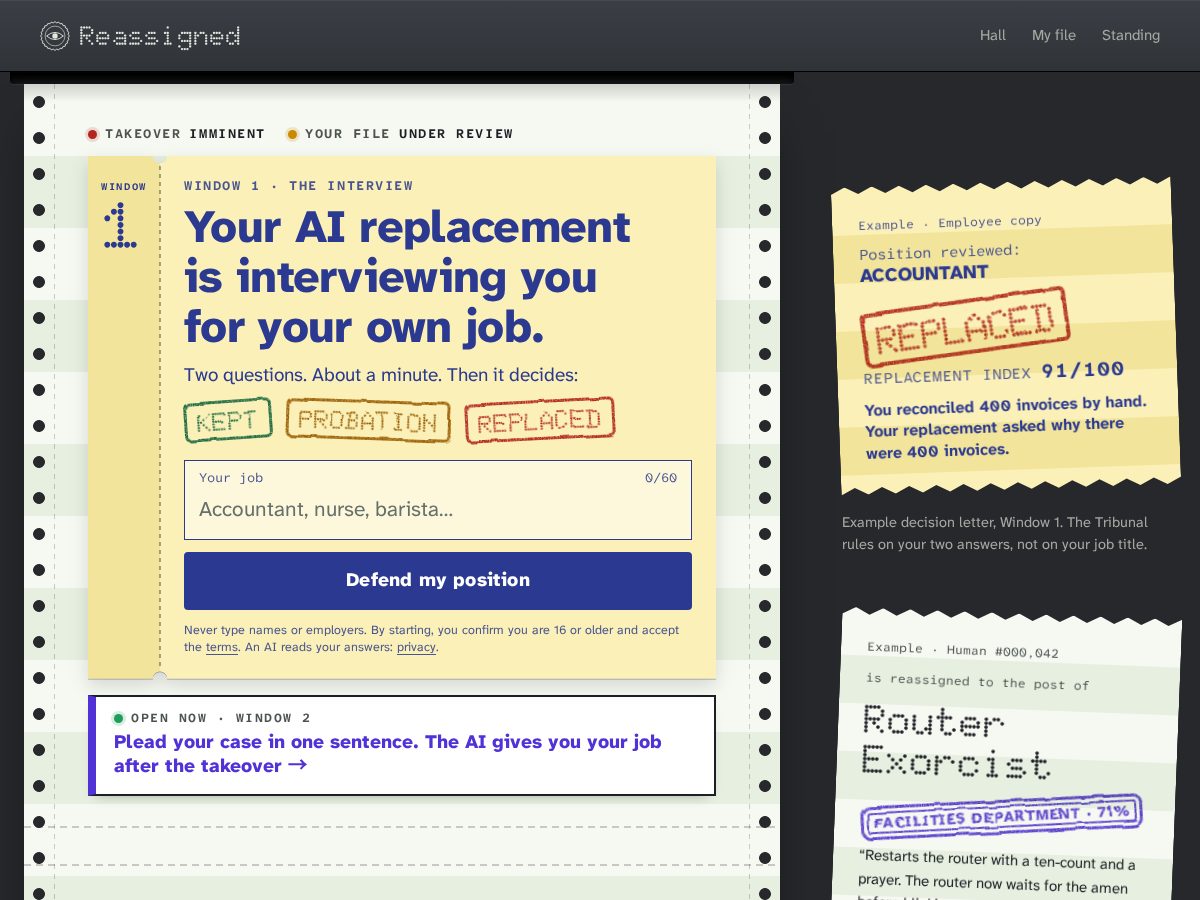
Task: Click the ACCOUNTANT position text
Action: point(924,273)
